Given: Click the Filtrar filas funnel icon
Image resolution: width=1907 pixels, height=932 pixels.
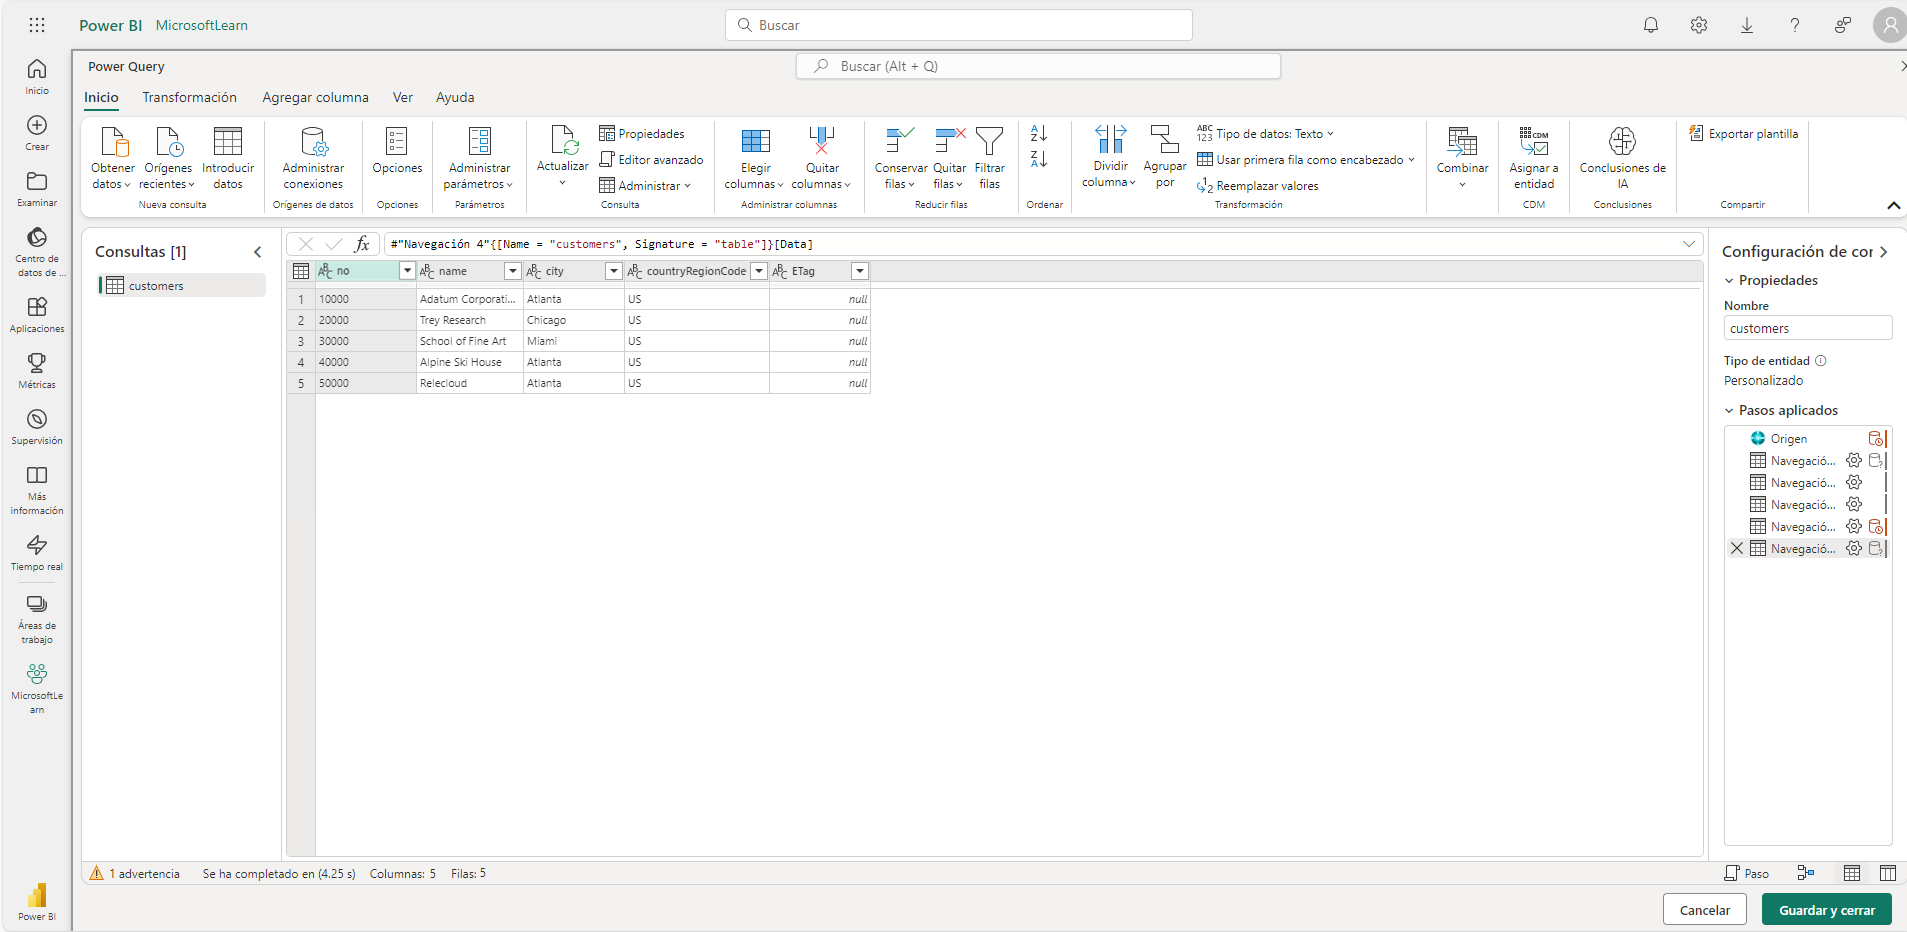Looking at the screenshot, I should pyautogui.click(x=989, y=141).
